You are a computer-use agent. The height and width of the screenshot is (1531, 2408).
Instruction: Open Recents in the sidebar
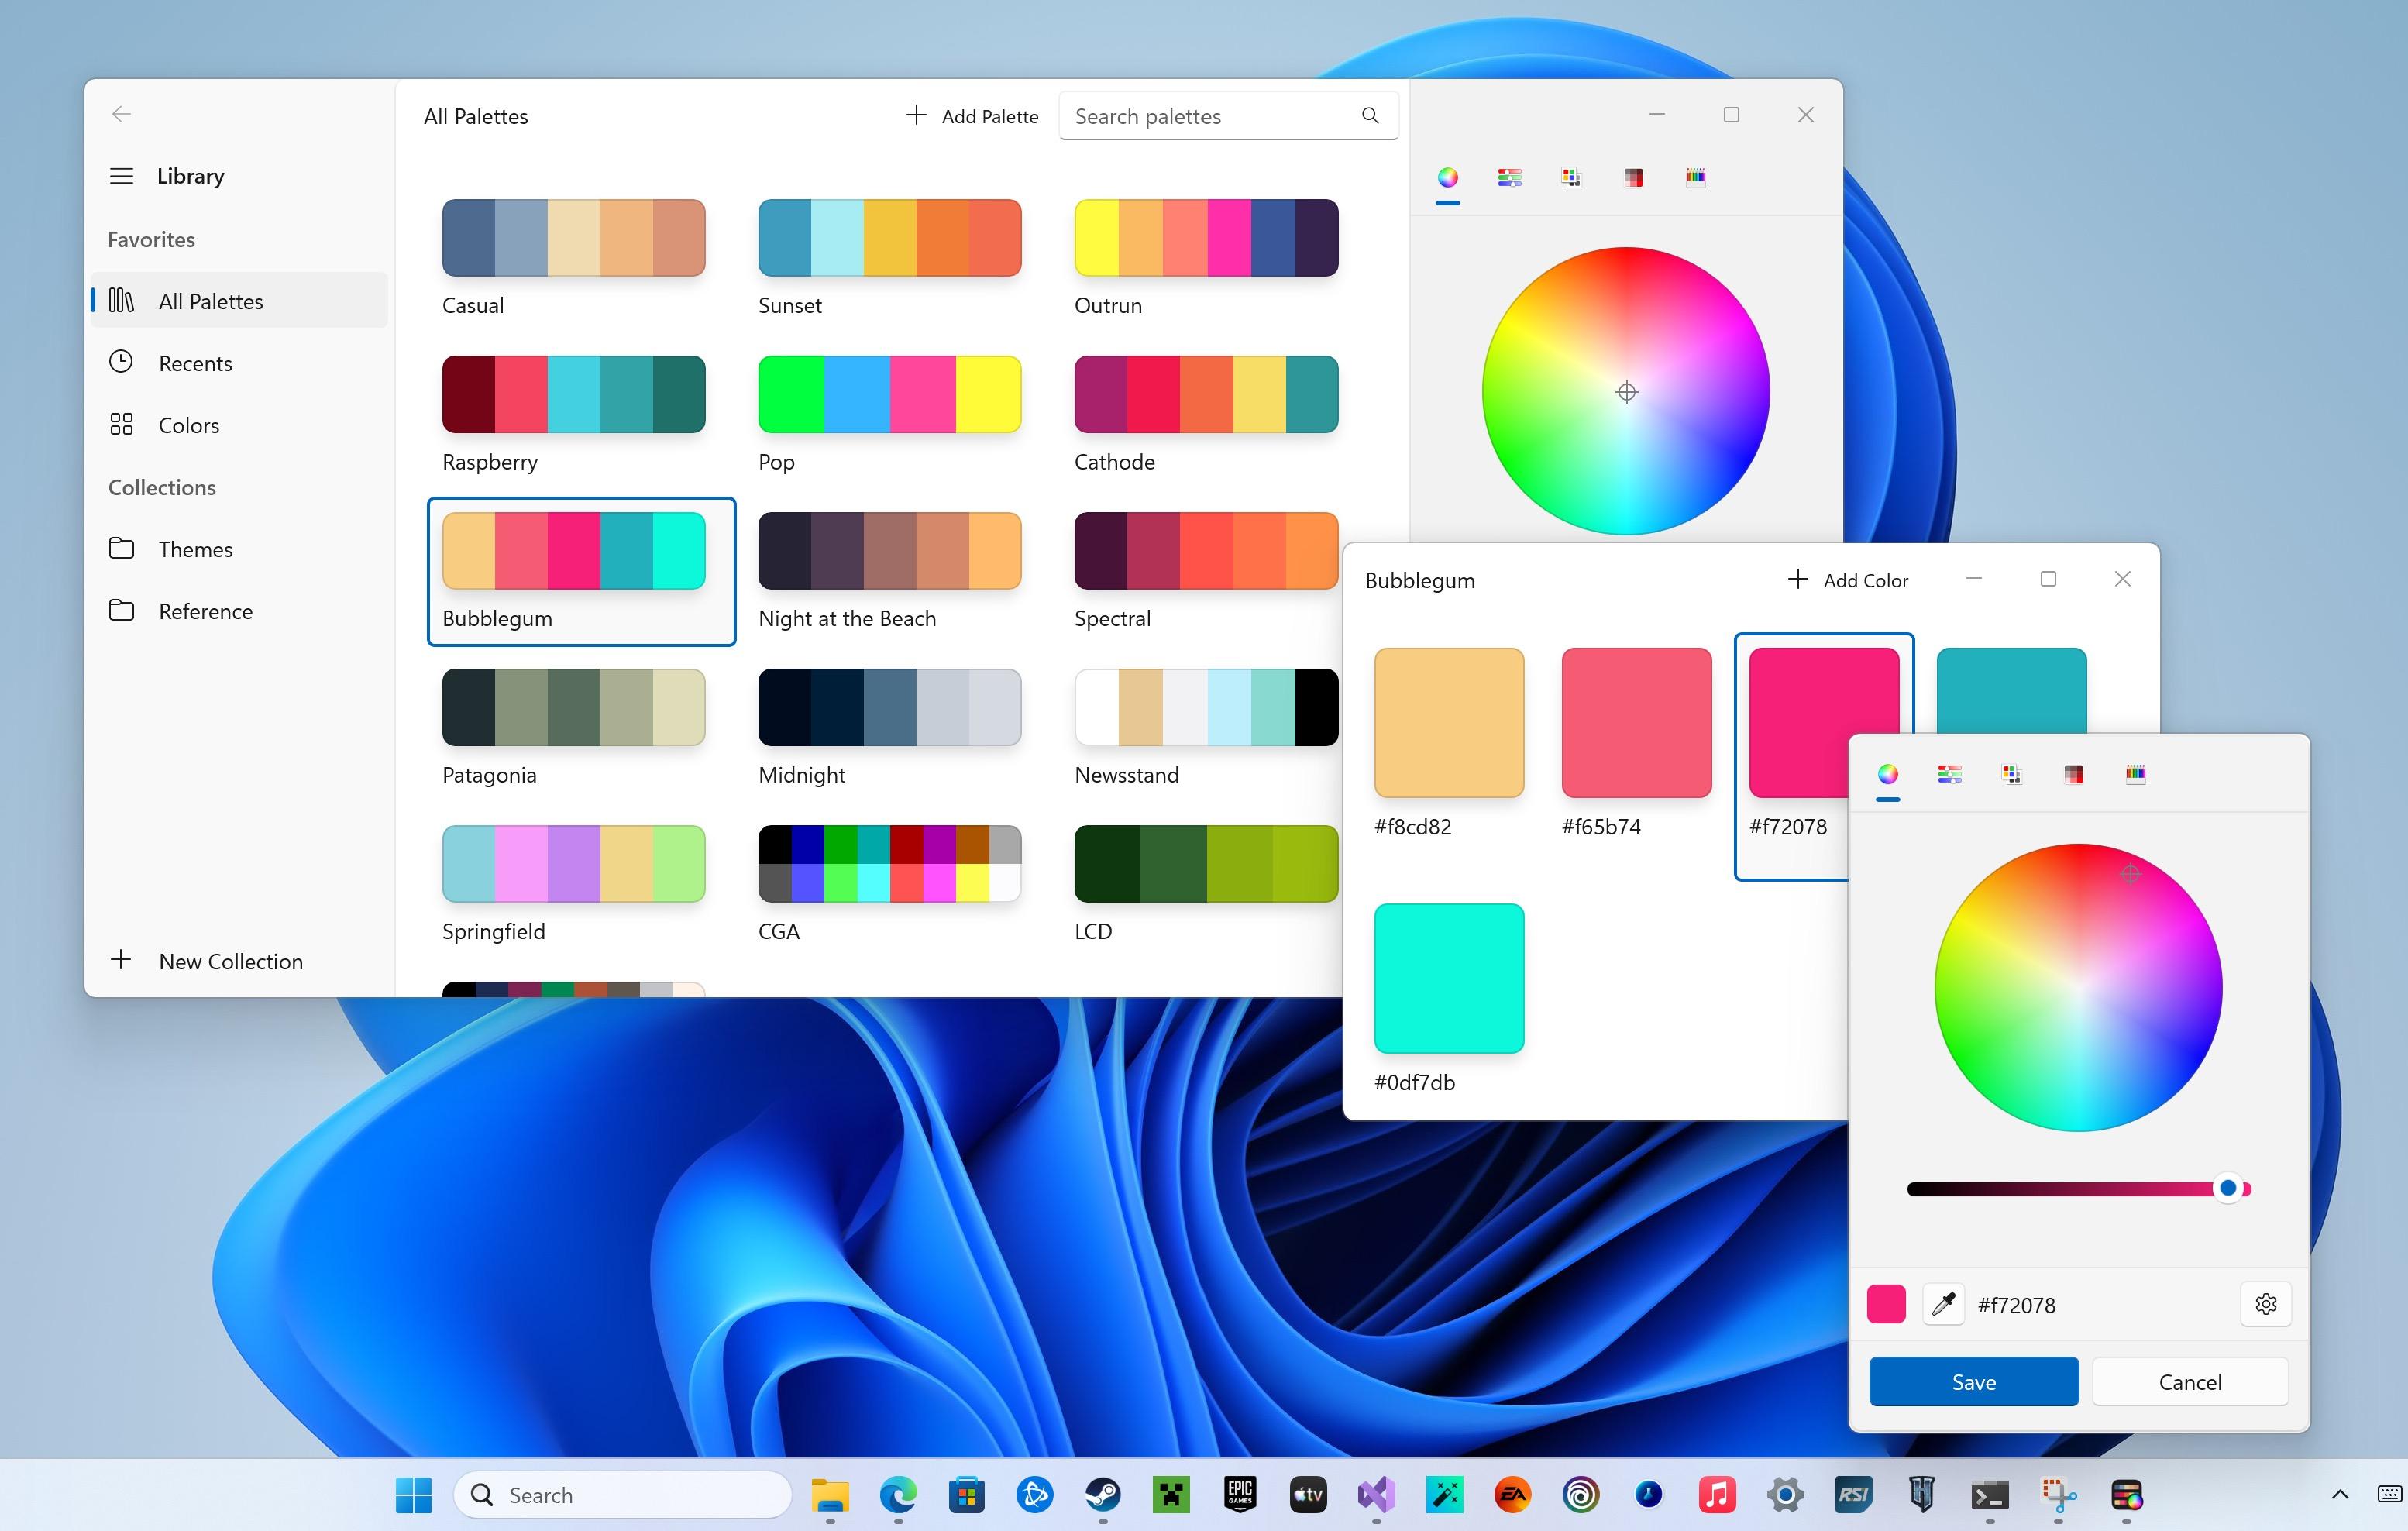click(195, 363)
